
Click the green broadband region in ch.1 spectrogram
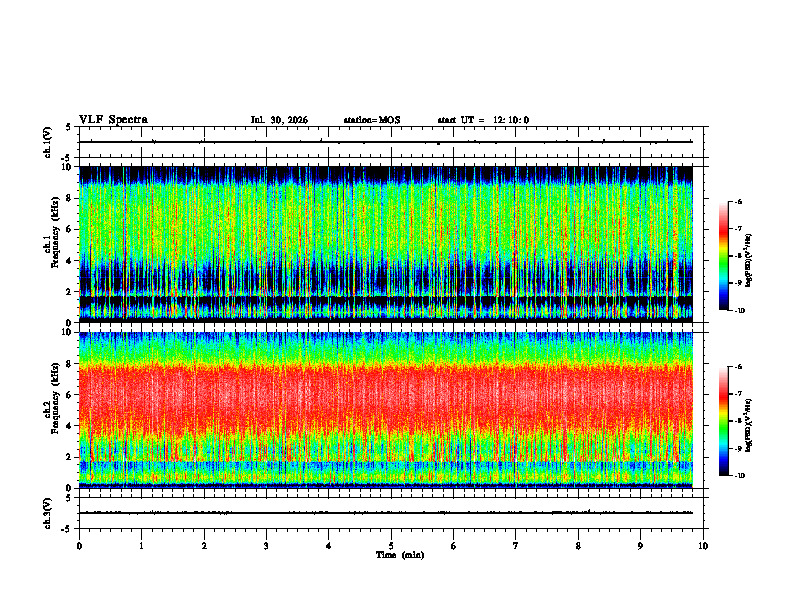pos(386,220)
